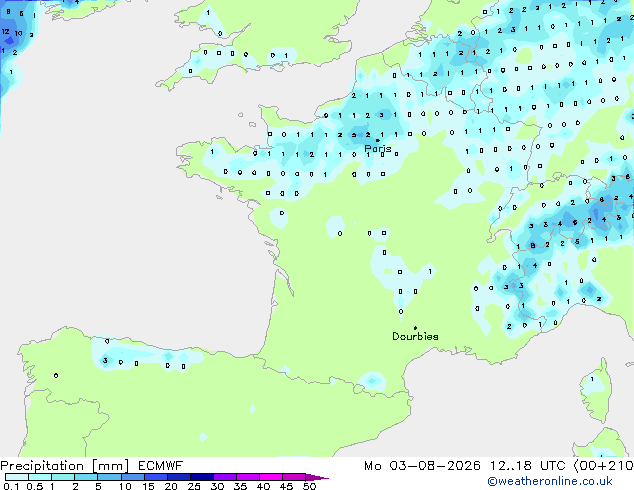Pick the 15–20 mm legend swatch
634x490 pixels.
click(x=155, y=477)
